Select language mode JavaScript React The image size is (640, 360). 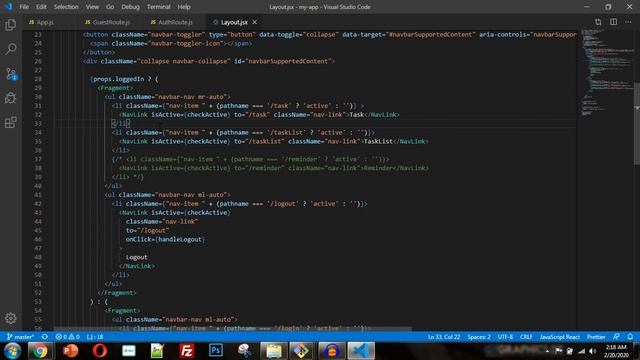[560, 337]
